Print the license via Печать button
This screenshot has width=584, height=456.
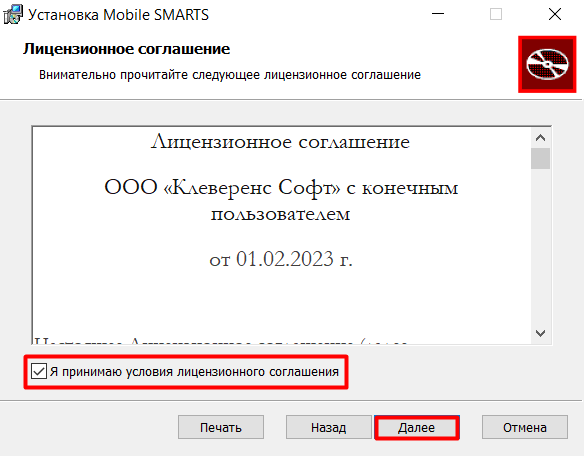pos(221,427)
